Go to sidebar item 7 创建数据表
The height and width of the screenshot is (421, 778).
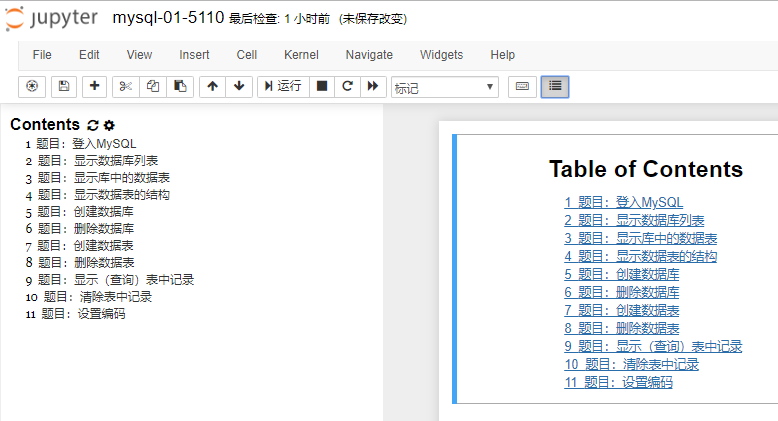coord(80,246)
